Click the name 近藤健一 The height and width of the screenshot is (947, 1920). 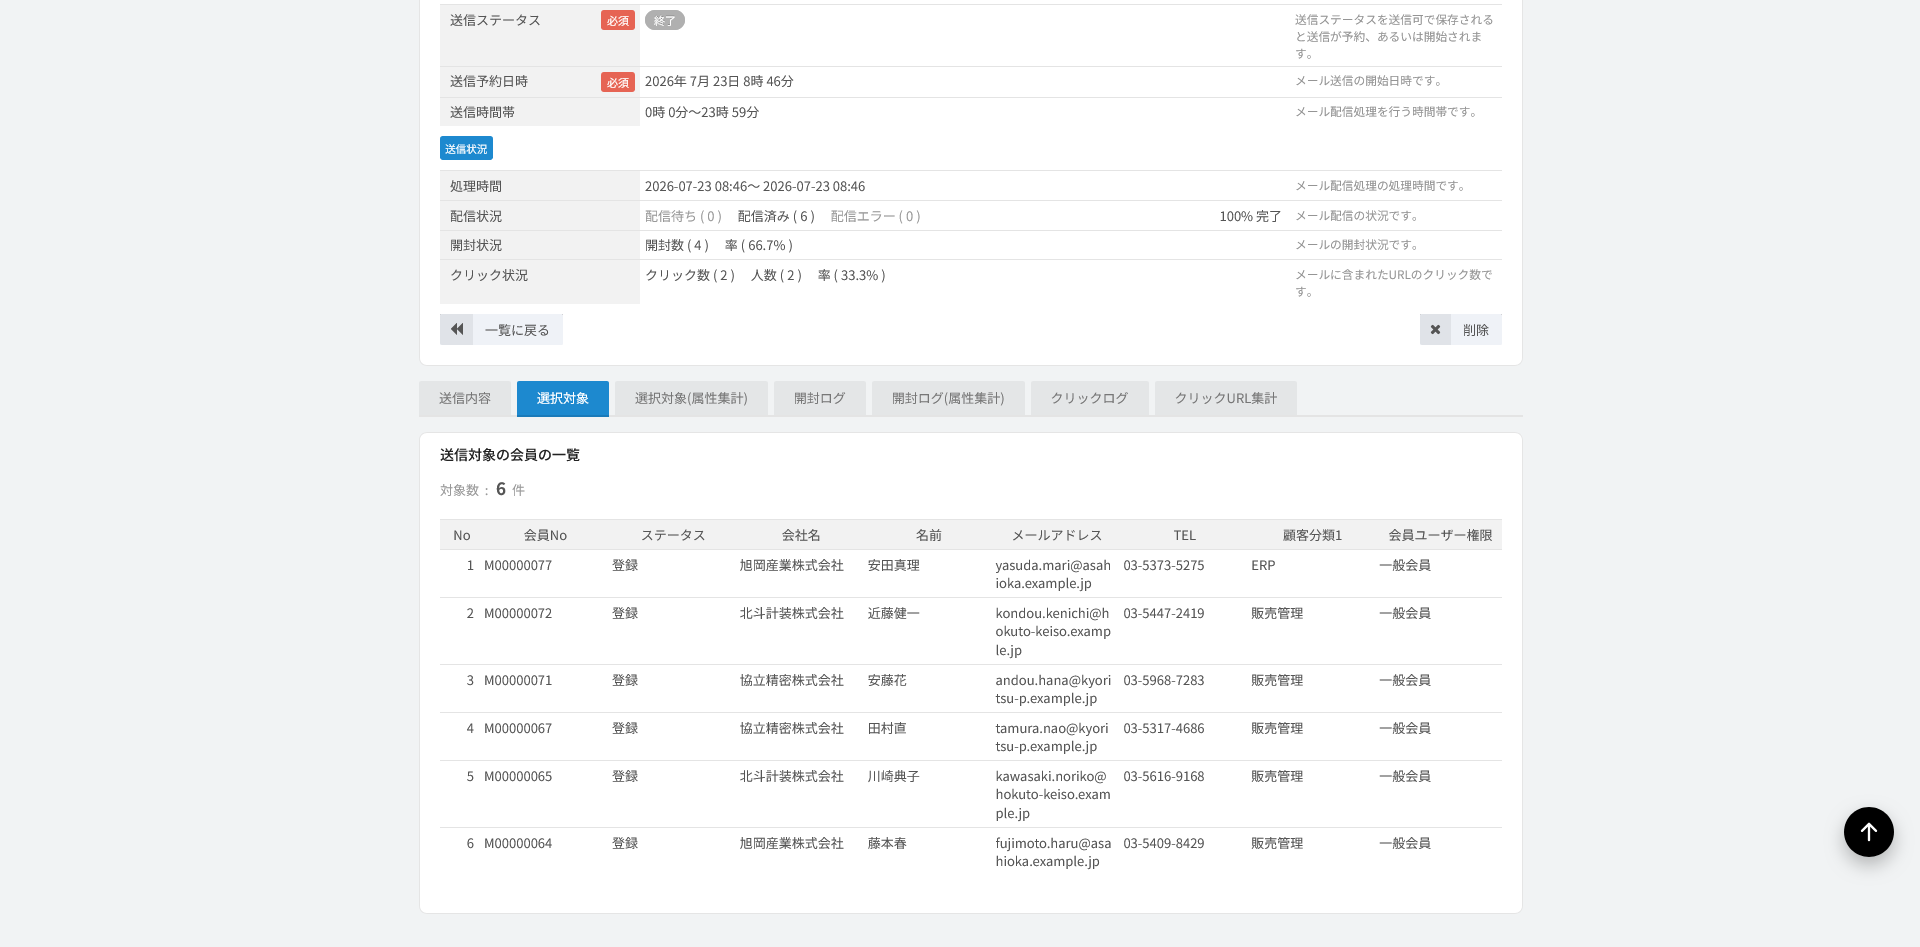click(894, 613)
